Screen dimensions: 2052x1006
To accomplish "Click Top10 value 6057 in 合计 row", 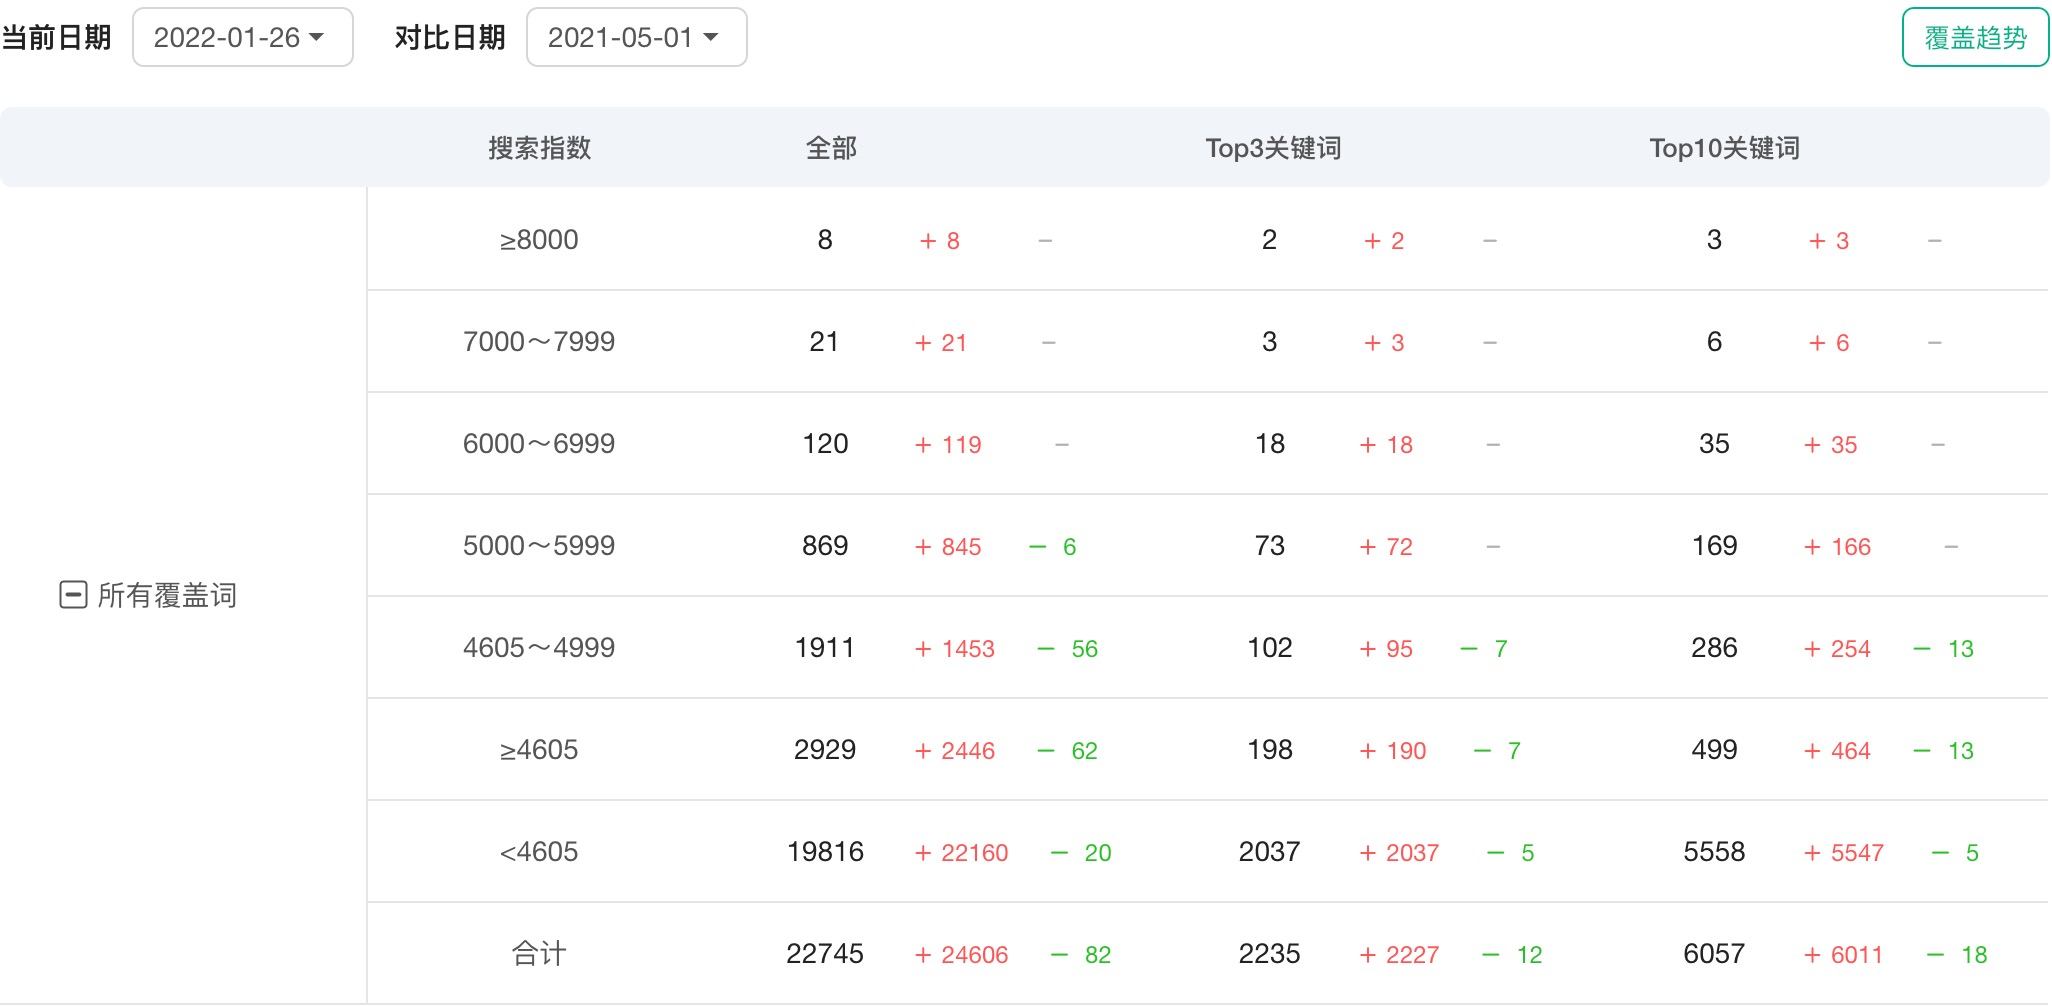I will point(1713,954).
